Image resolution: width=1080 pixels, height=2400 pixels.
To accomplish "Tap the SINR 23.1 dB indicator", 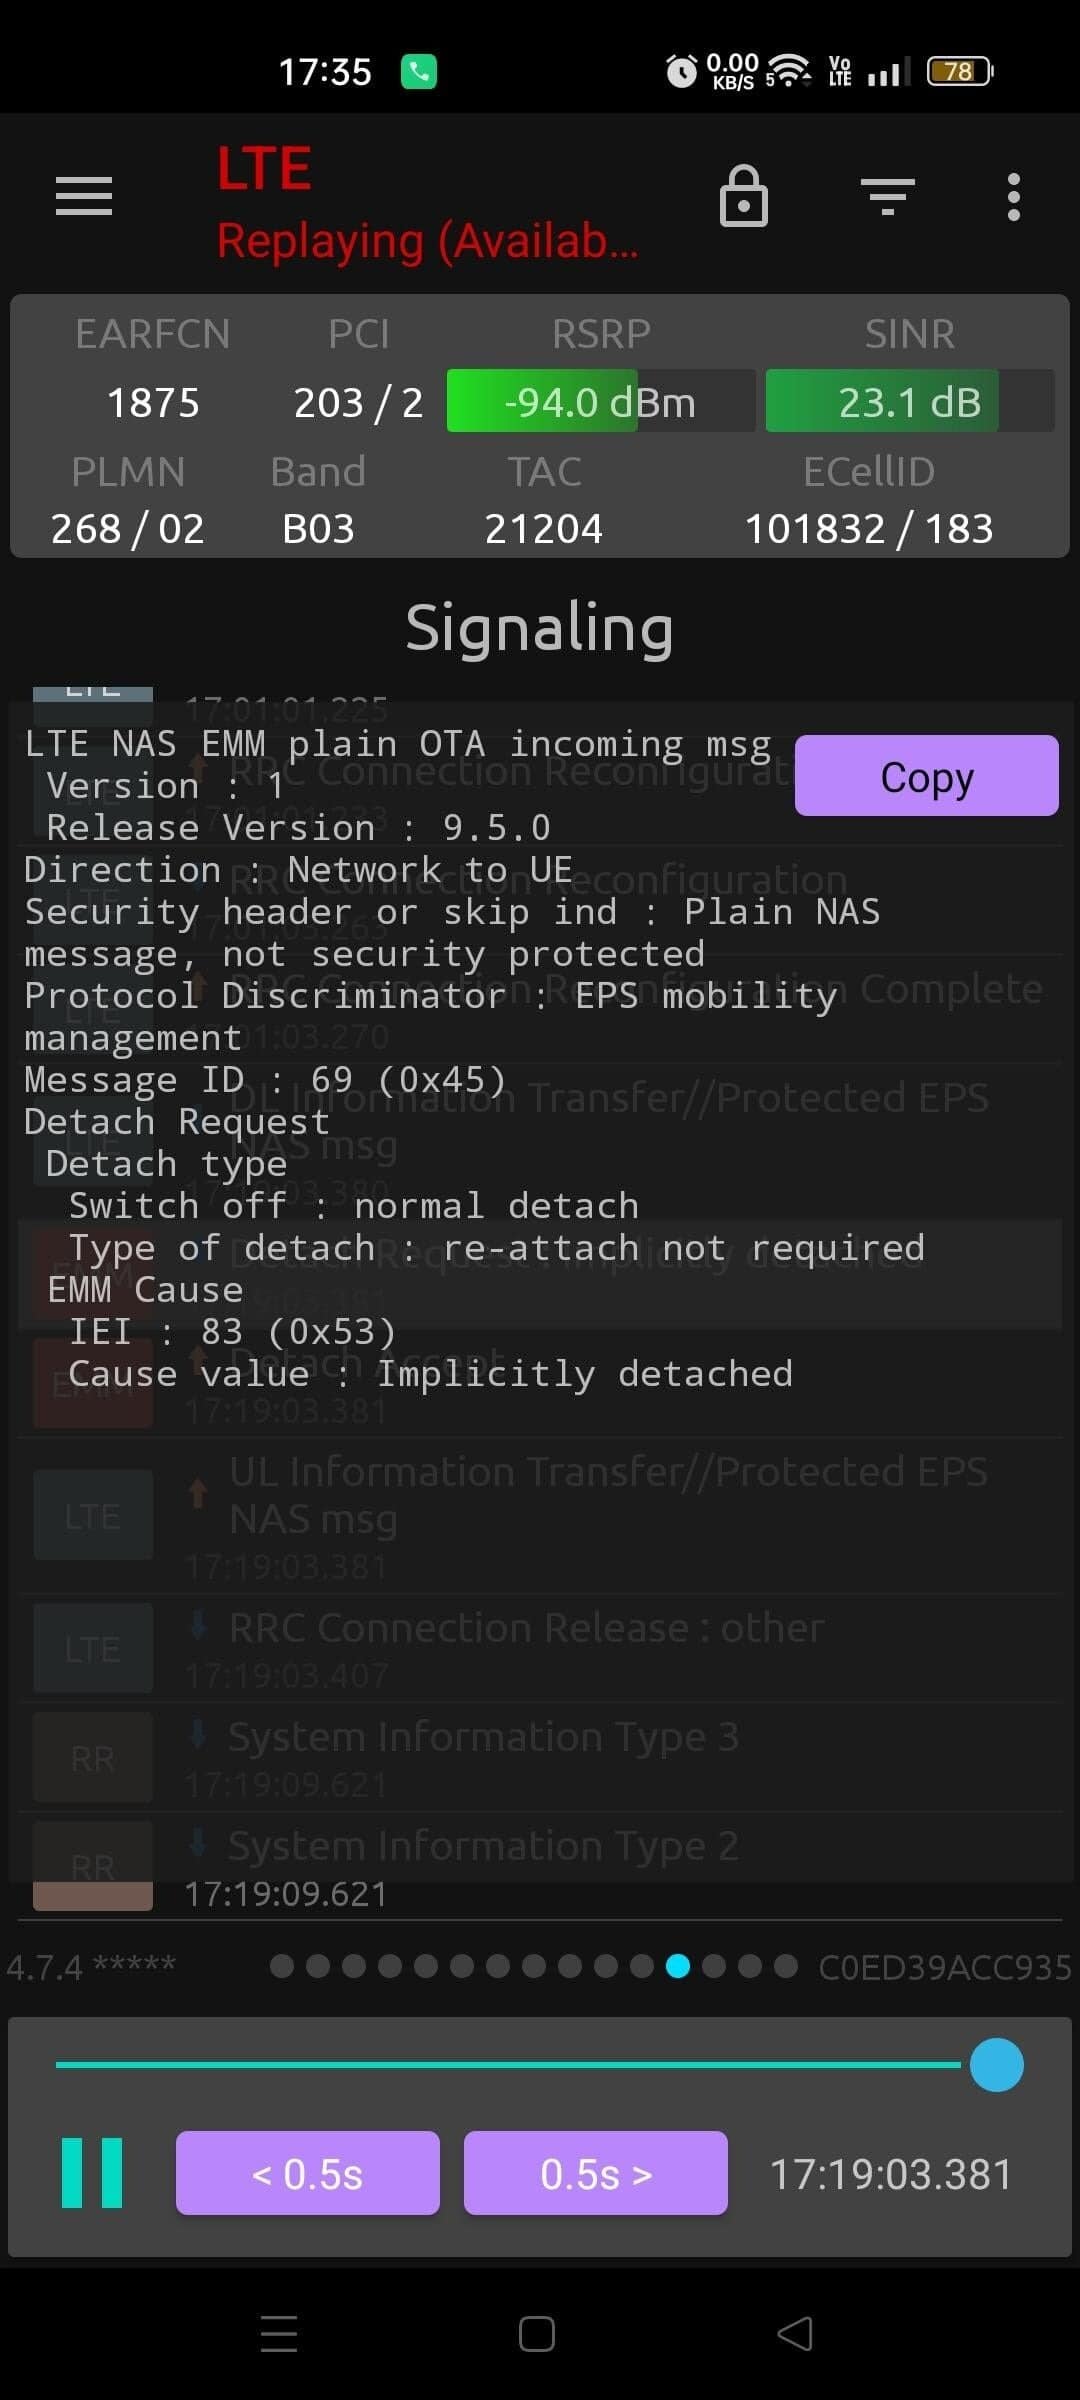I will click(x=909, y=401).
